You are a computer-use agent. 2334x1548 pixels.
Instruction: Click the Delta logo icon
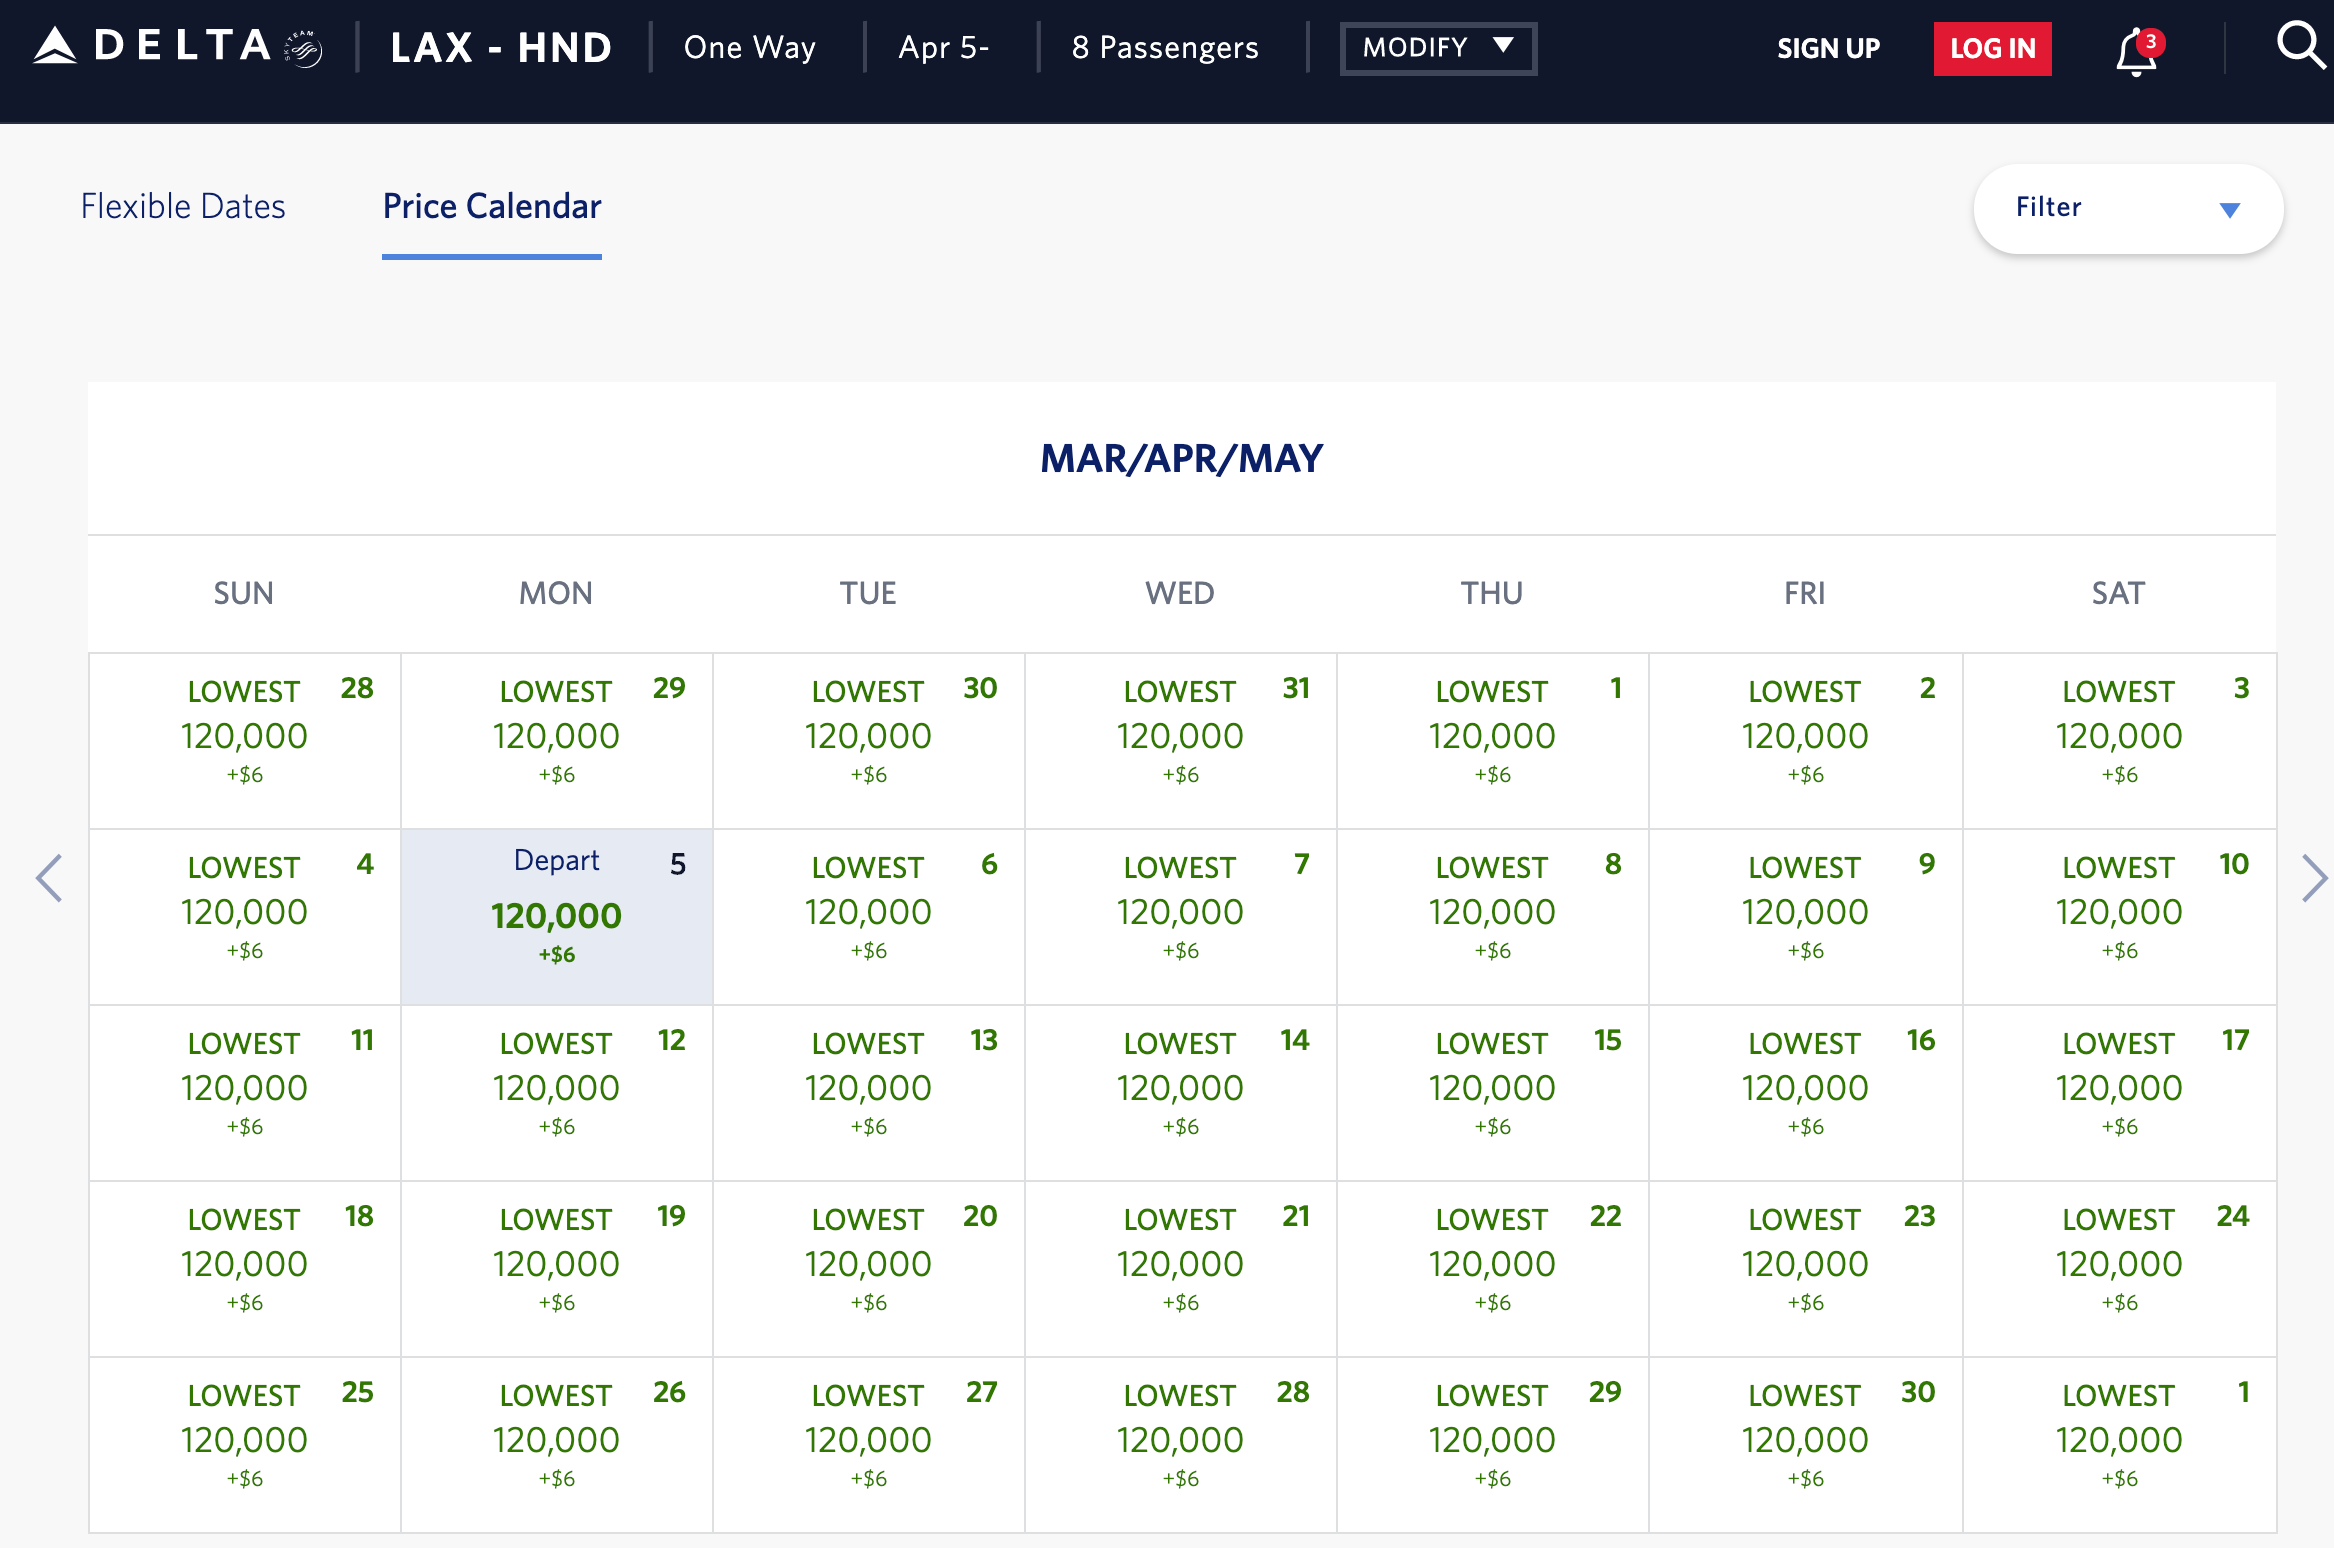point(56,46)
